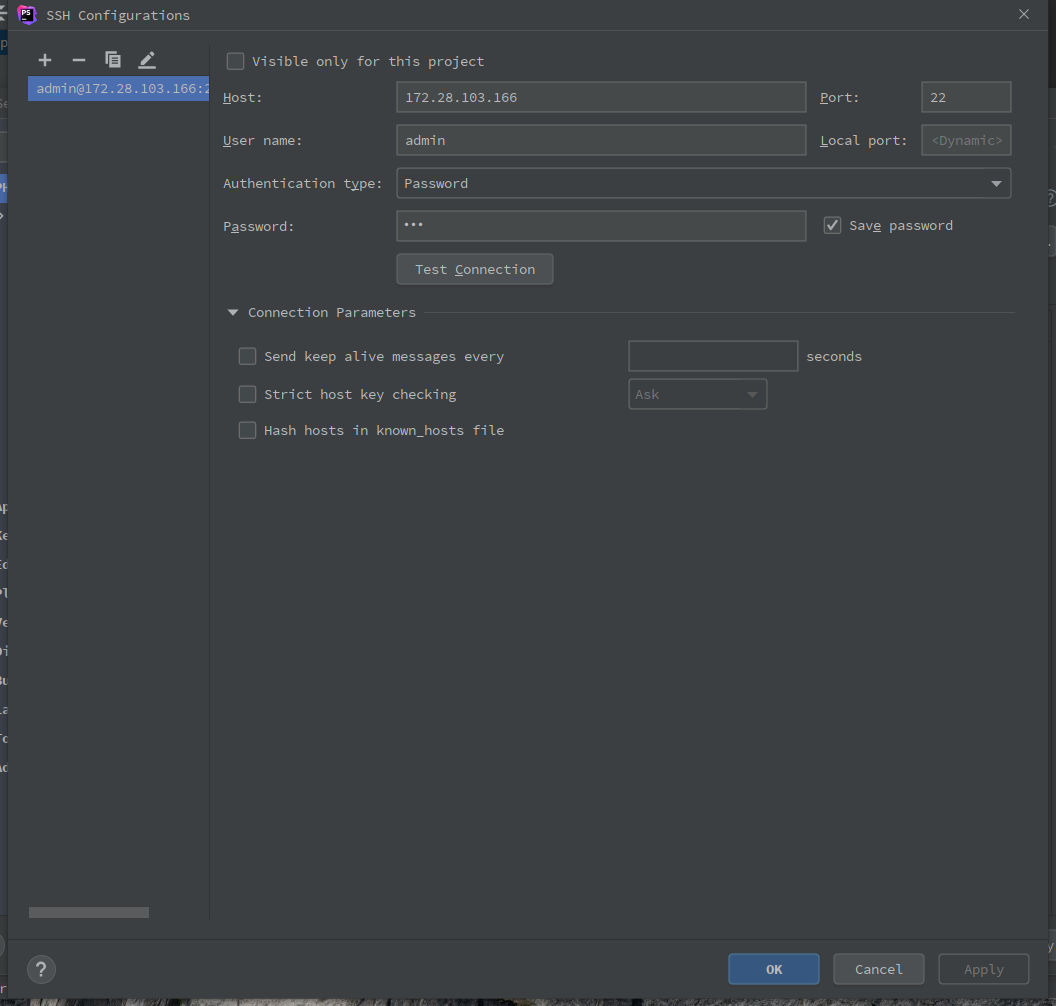
Task: Open help with the question mark icon
Action: 41,969
